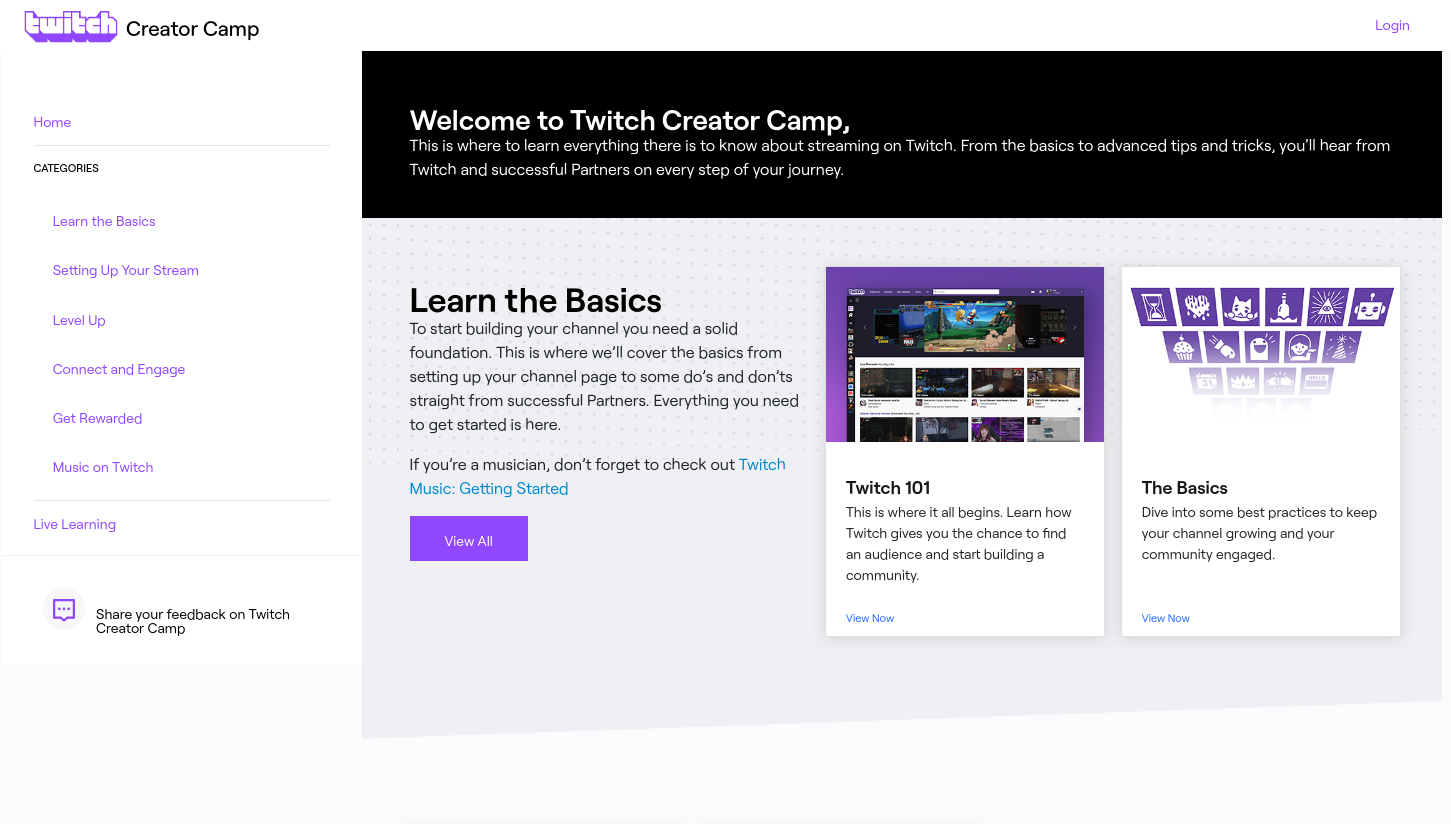Click The Basics card title
Viewport: 1451px width, 824px height.
tap(1185, 488)
